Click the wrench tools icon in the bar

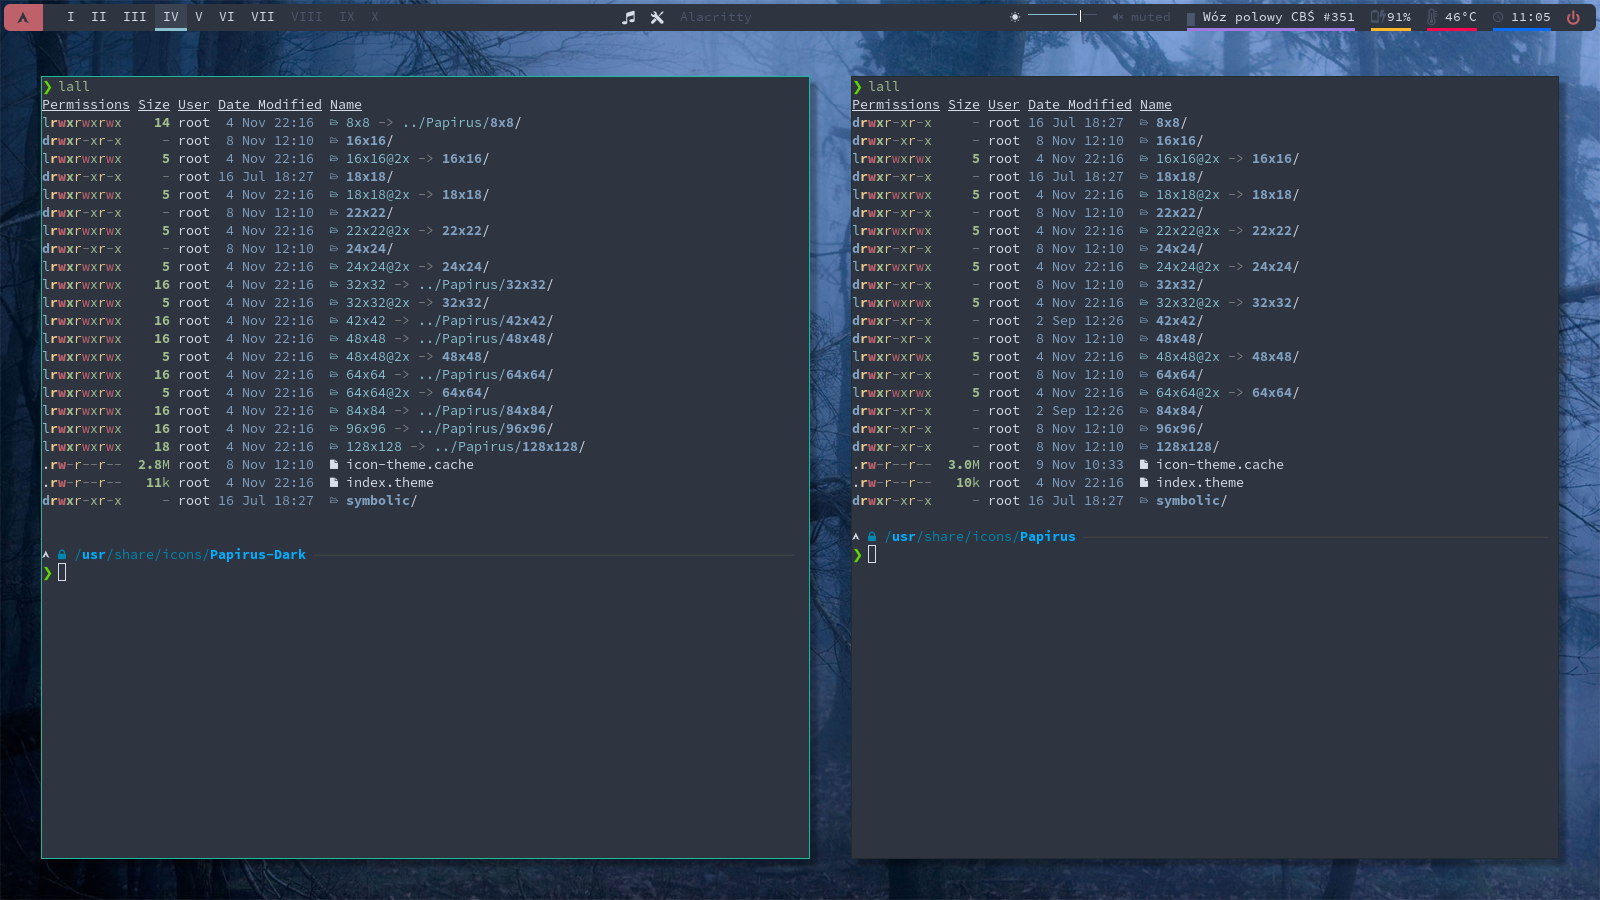click(656, 17)
